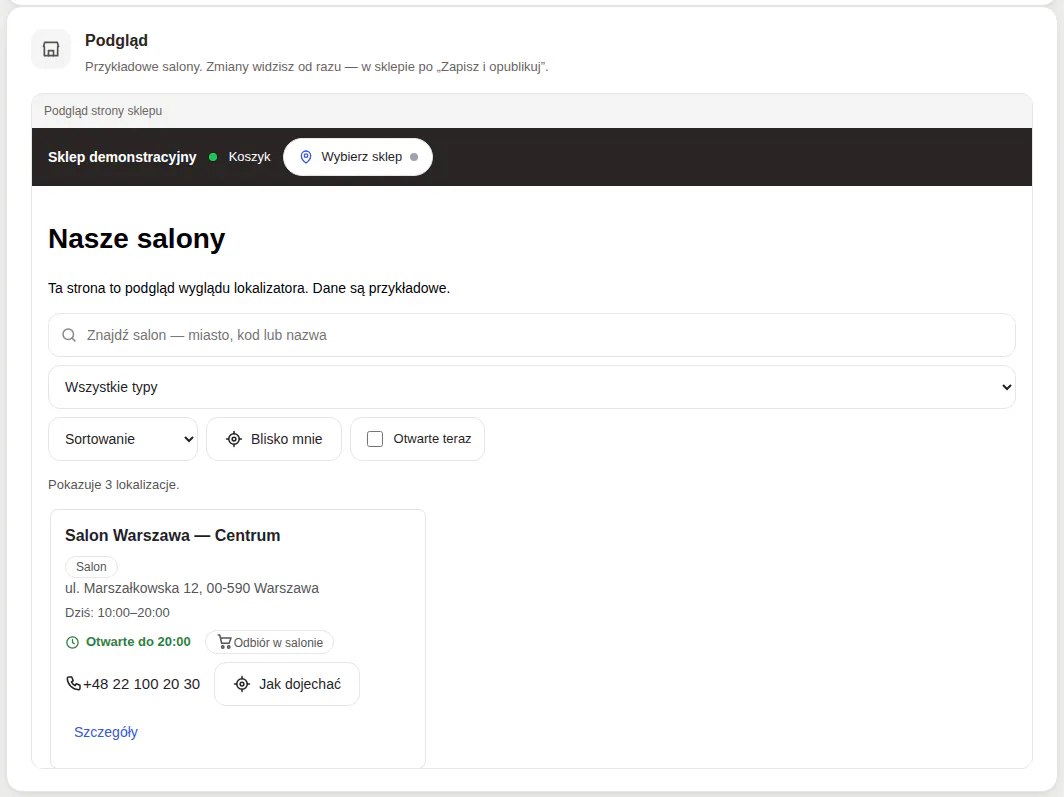
Task: Click the map pin icon in Wybierz sklep
Action: (306, 157)
